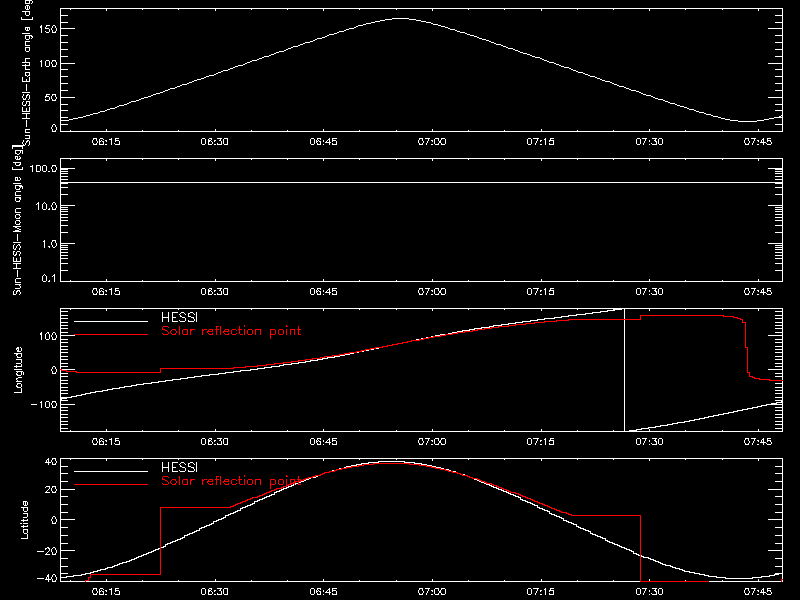
Task: Select the Longitude axis title
Action: pos(18,370)
